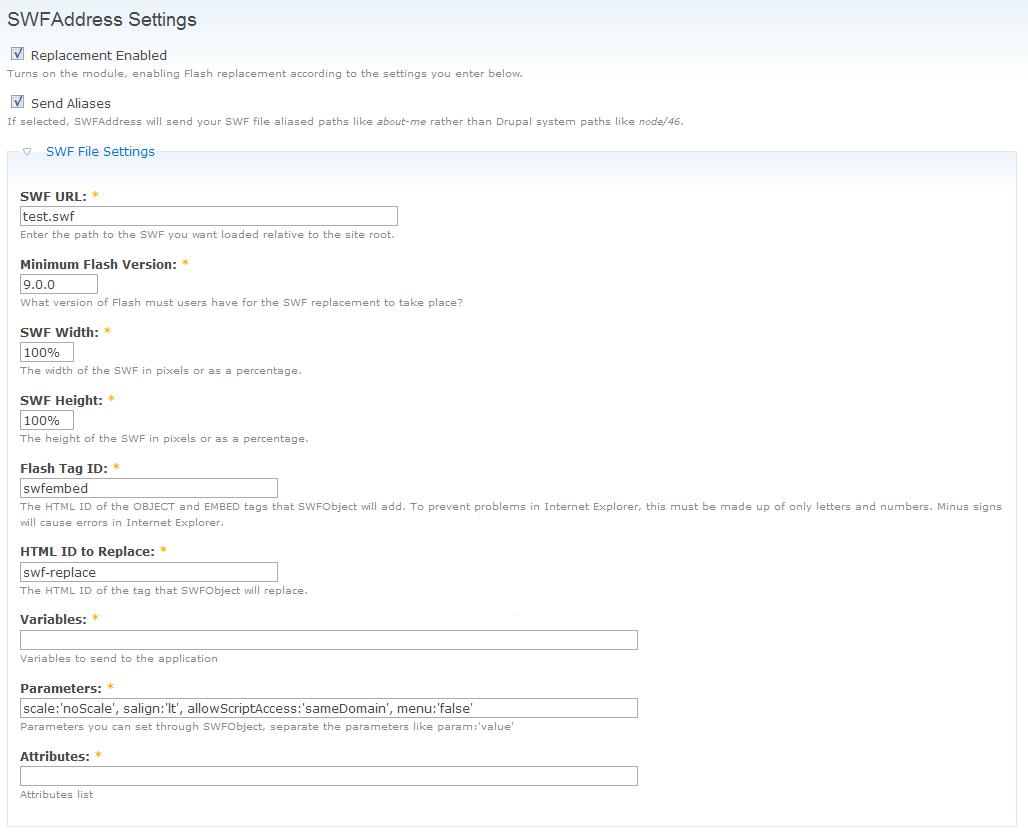Focus the HTML ID to Replace field
The width and height of the screenshot is (1028, 838).
click(x=149, y=572)
